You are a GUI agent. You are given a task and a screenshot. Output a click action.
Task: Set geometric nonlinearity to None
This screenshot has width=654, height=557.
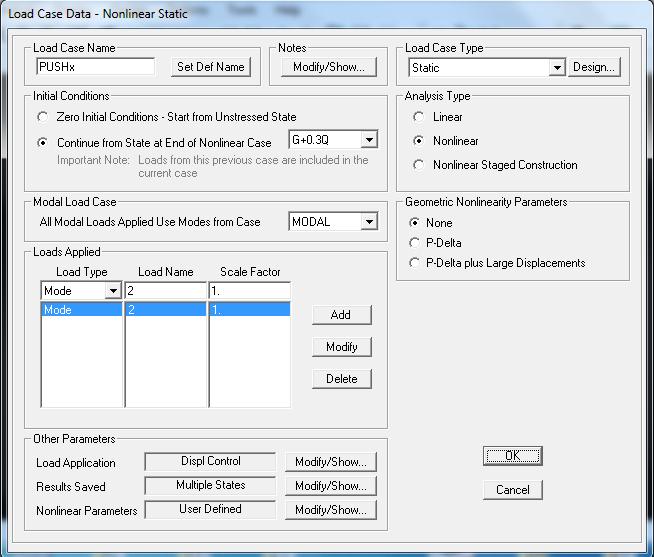[x=414, y=222]
